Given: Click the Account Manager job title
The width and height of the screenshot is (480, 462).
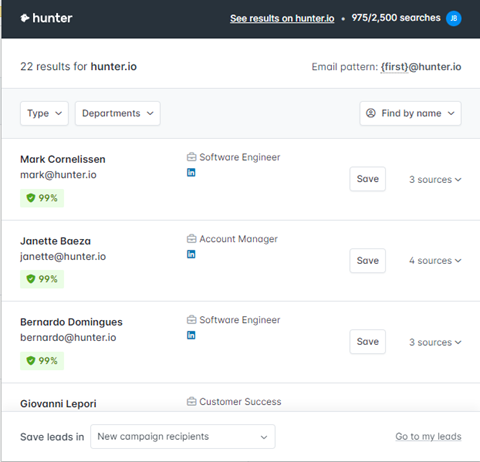Looking at the screenshot, I should tap(238, 239).
